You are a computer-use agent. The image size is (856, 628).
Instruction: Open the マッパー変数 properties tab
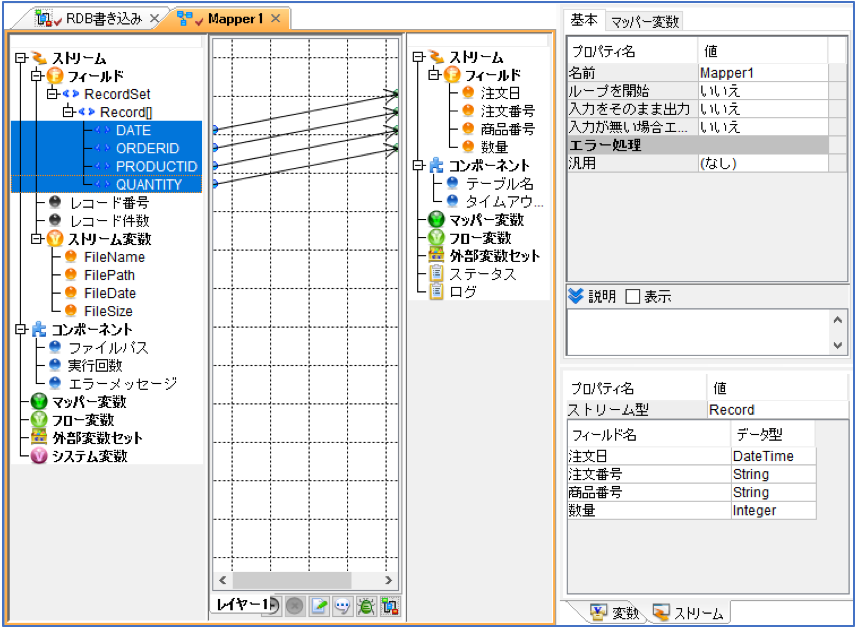644,22
